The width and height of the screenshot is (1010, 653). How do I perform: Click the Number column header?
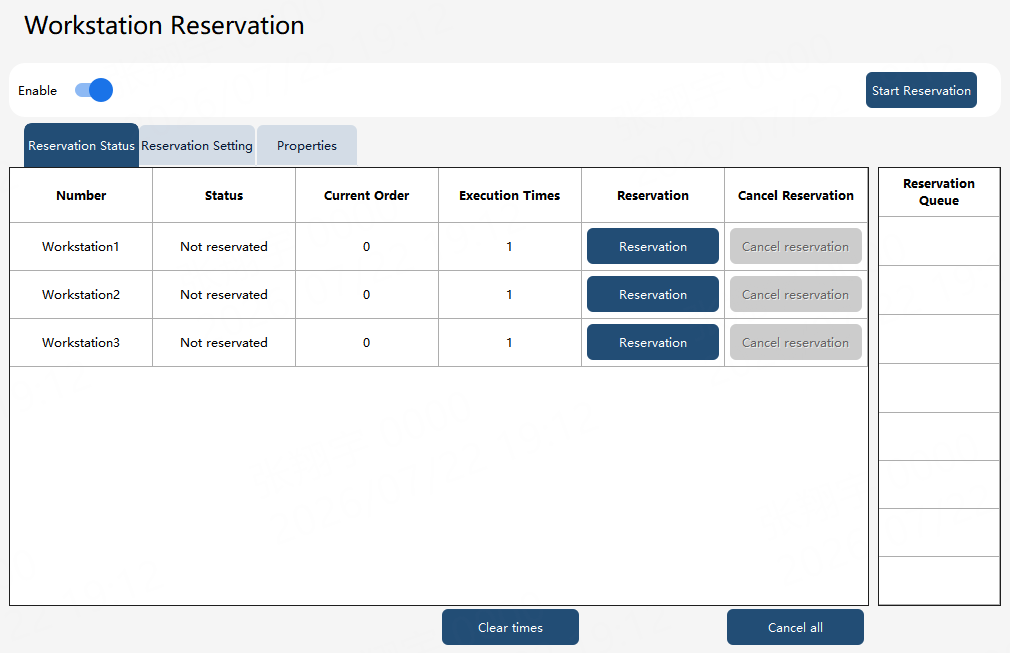(x=81, y=196)
